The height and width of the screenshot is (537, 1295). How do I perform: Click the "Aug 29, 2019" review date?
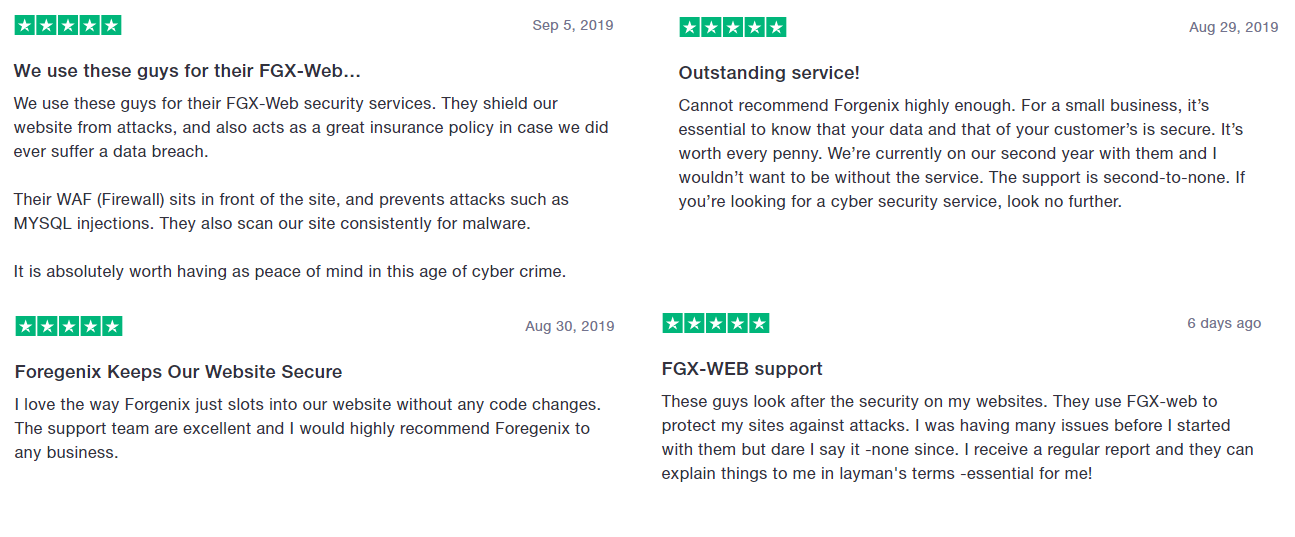[1233, 27]
